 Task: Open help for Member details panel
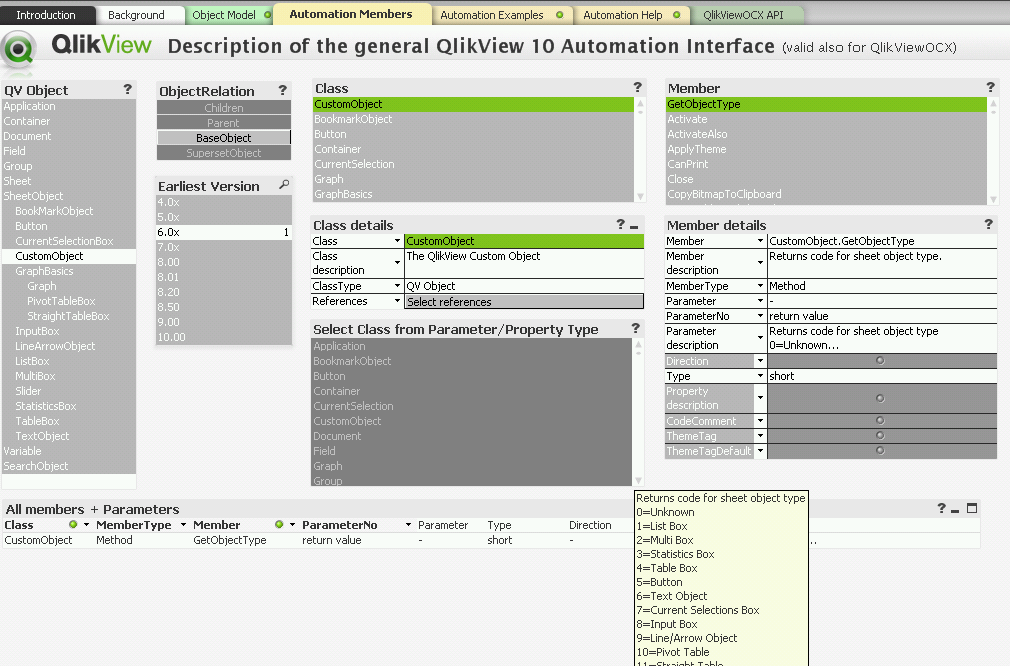pos(989,224)
